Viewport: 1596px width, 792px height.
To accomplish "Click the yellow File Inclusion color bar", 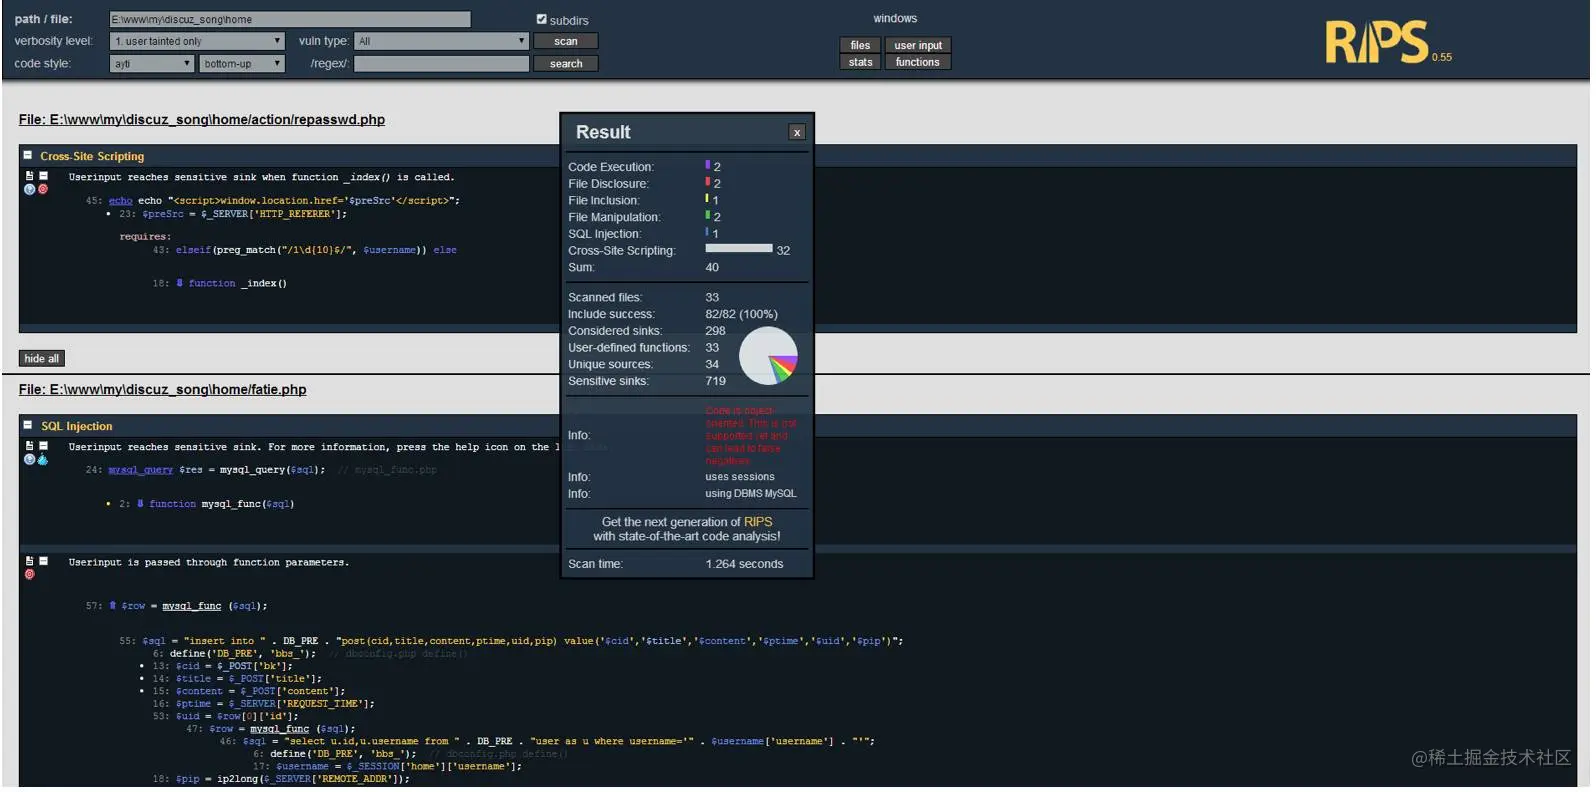I will point(707,199).
